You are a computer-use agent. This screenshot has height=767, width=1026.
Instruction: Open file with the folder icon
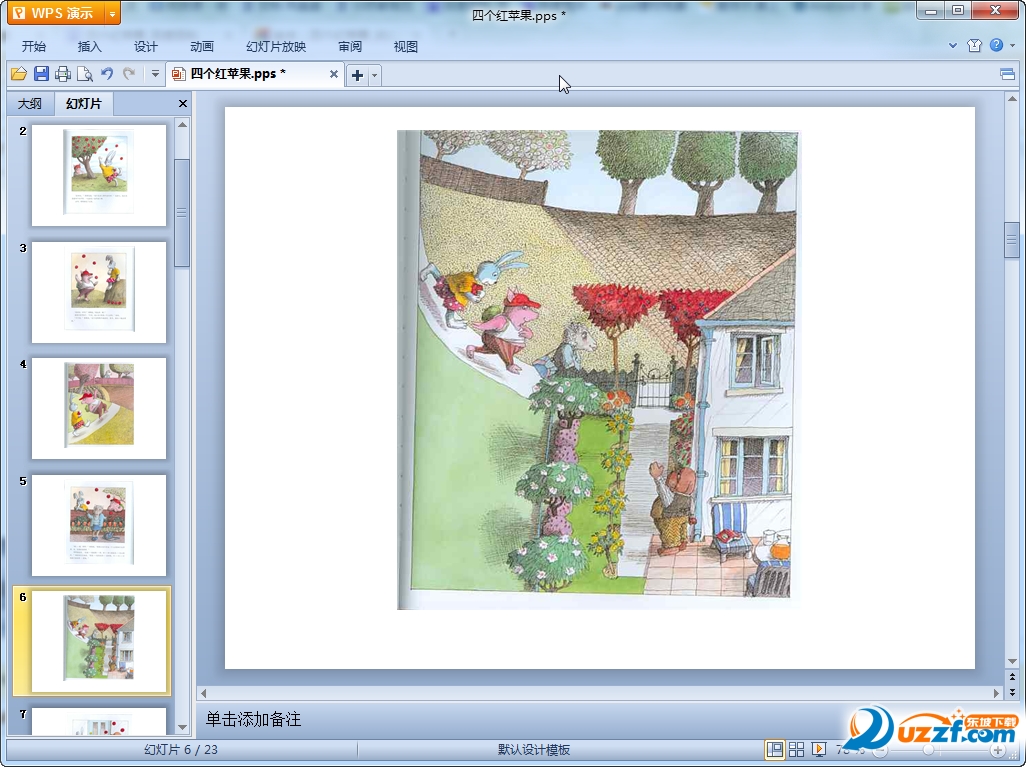pos(18,74)
